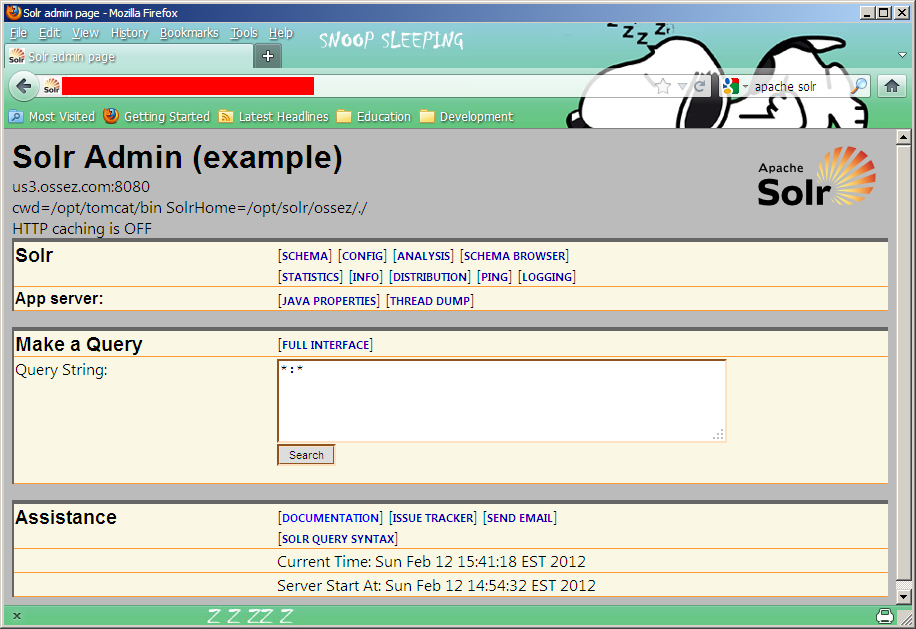Open the Tools menu
This screenshot has width=916, height=629.
244,33
